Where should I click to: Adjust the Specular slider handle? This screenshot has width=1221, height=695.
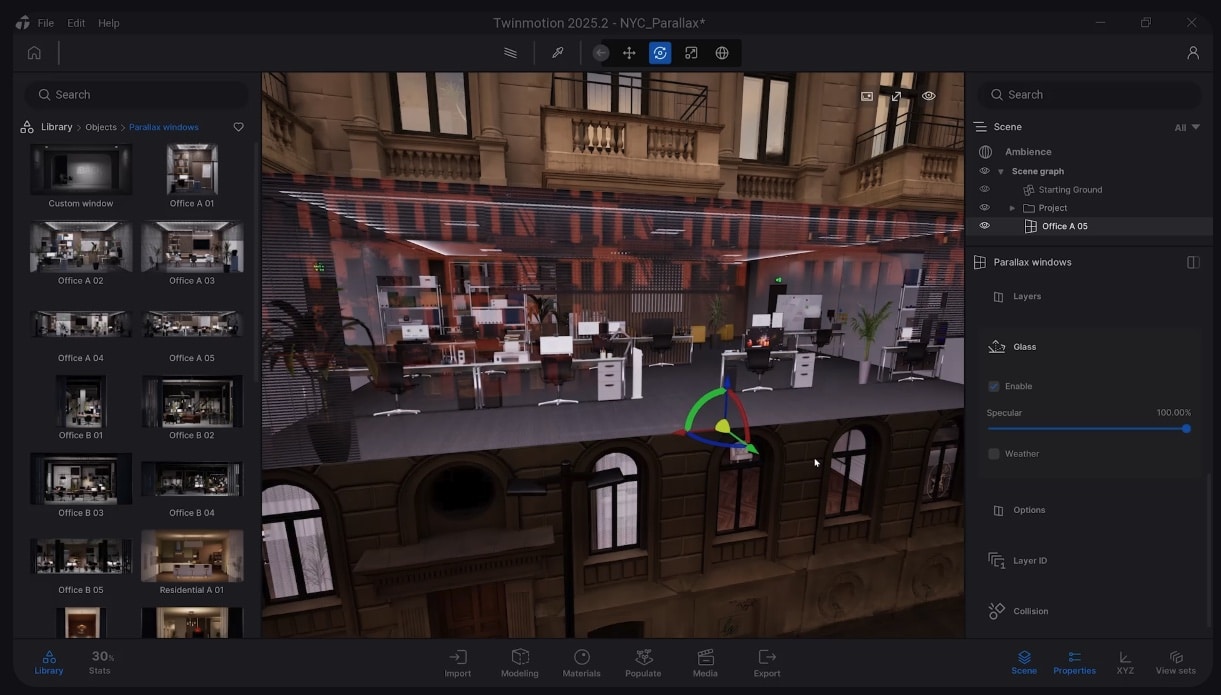tap(1186, 429)
